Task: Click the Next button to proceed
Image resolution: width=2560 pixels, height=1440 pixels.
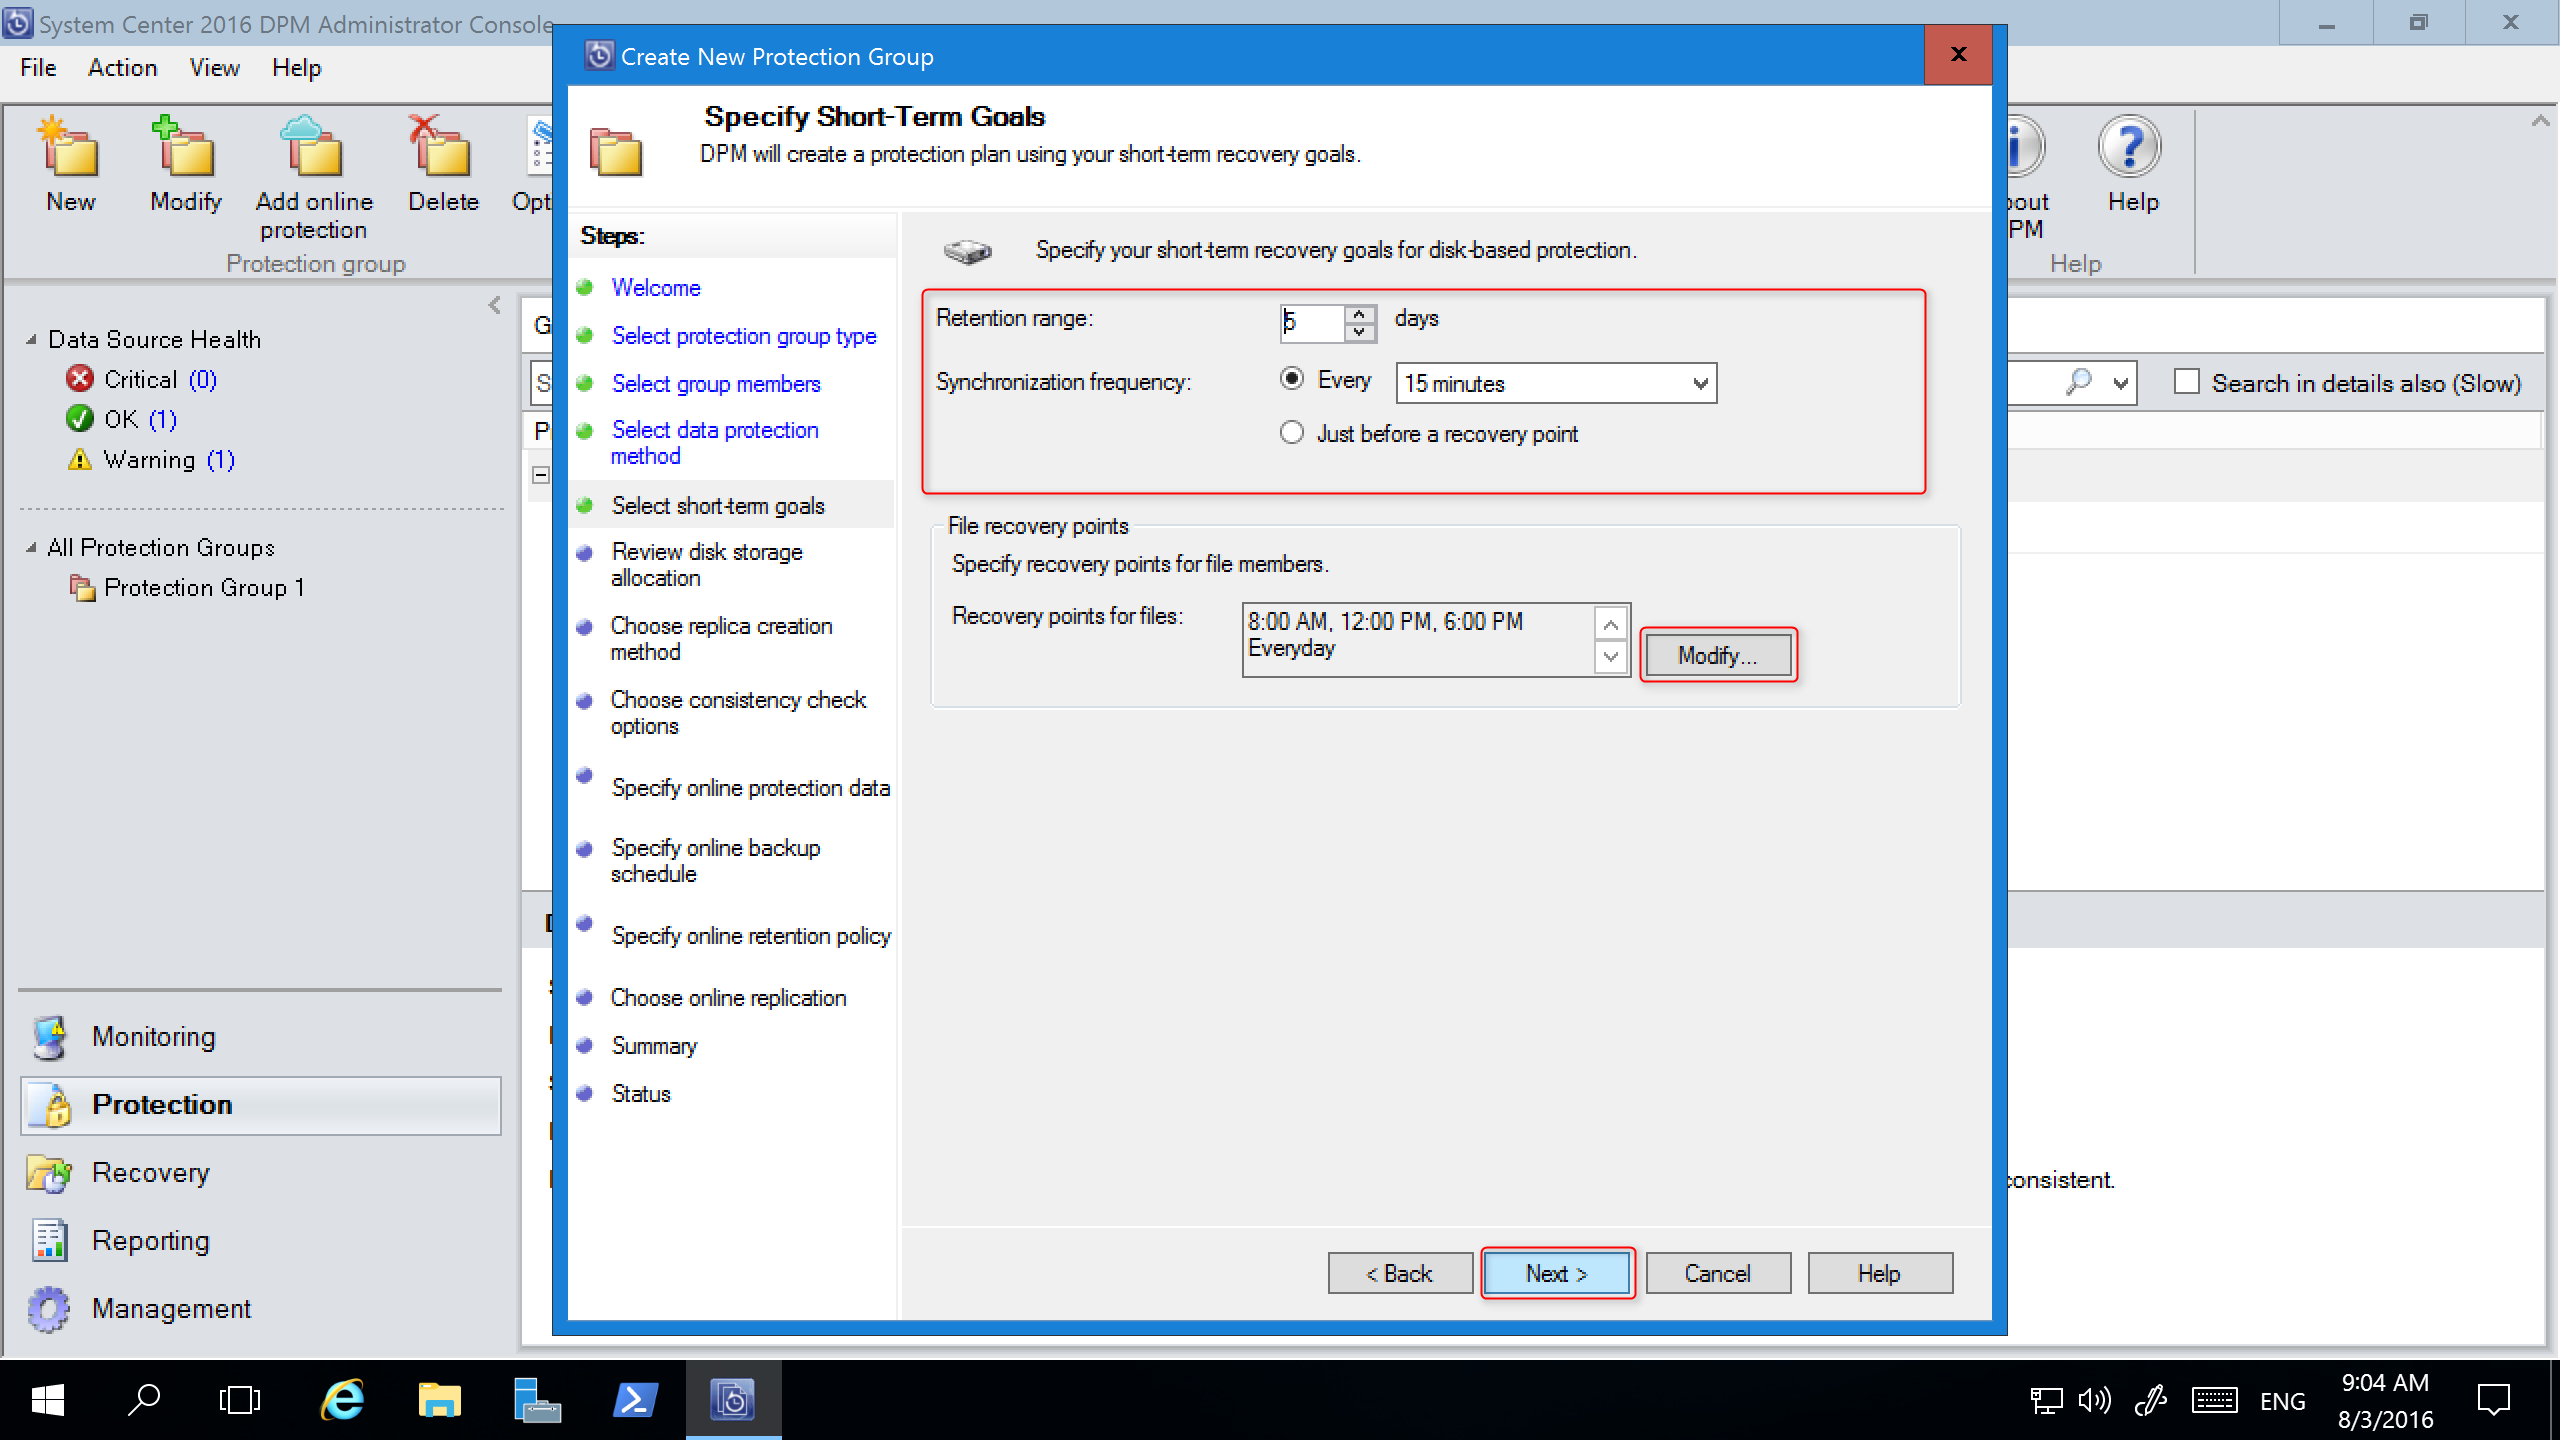Action: coord(1554,1273)
